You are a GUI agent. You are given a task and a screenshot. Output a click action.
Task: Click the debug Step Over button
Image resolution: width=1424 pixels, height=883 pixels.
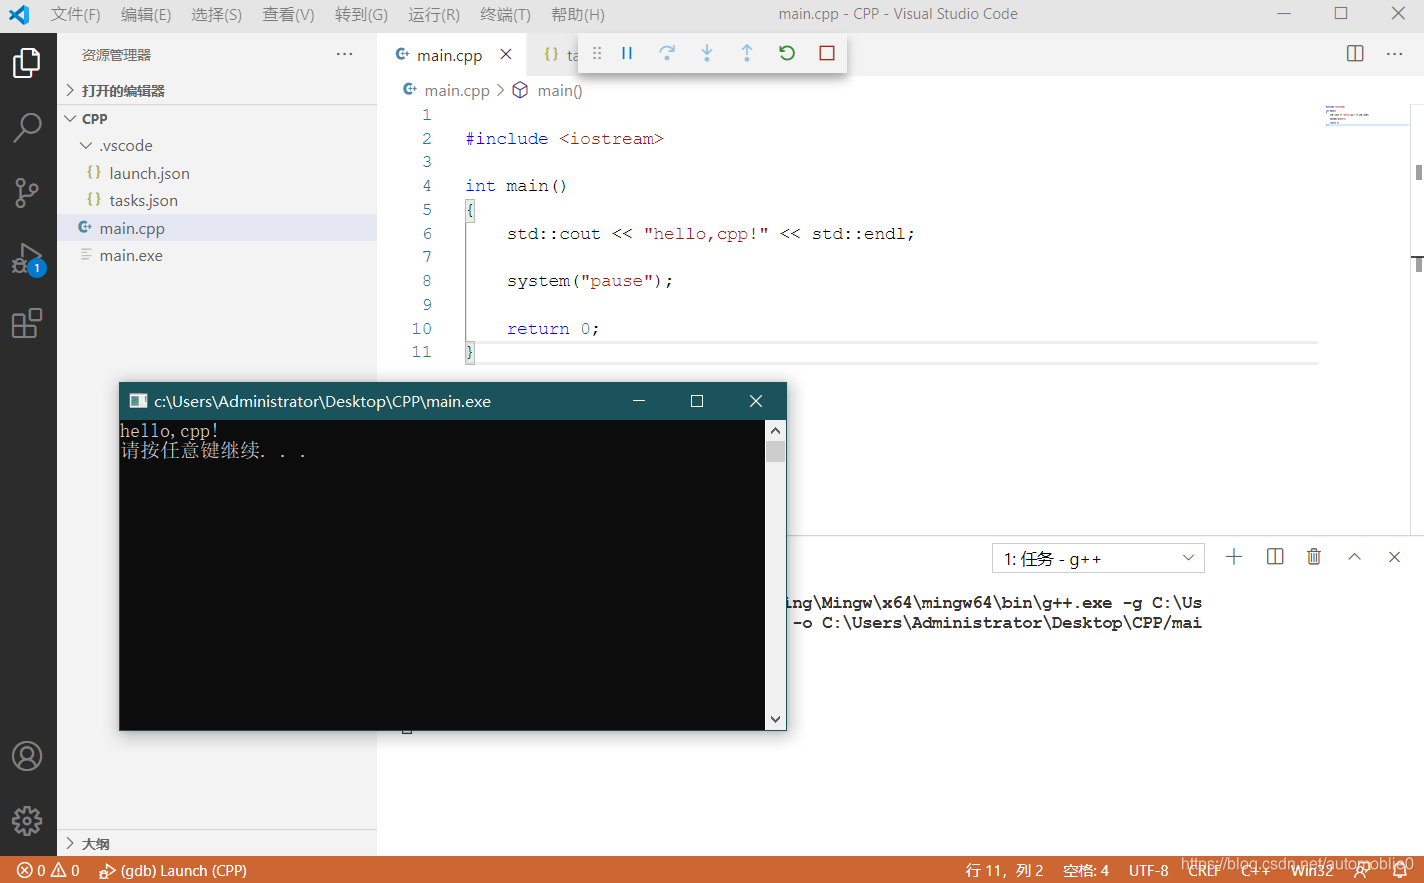667,53
